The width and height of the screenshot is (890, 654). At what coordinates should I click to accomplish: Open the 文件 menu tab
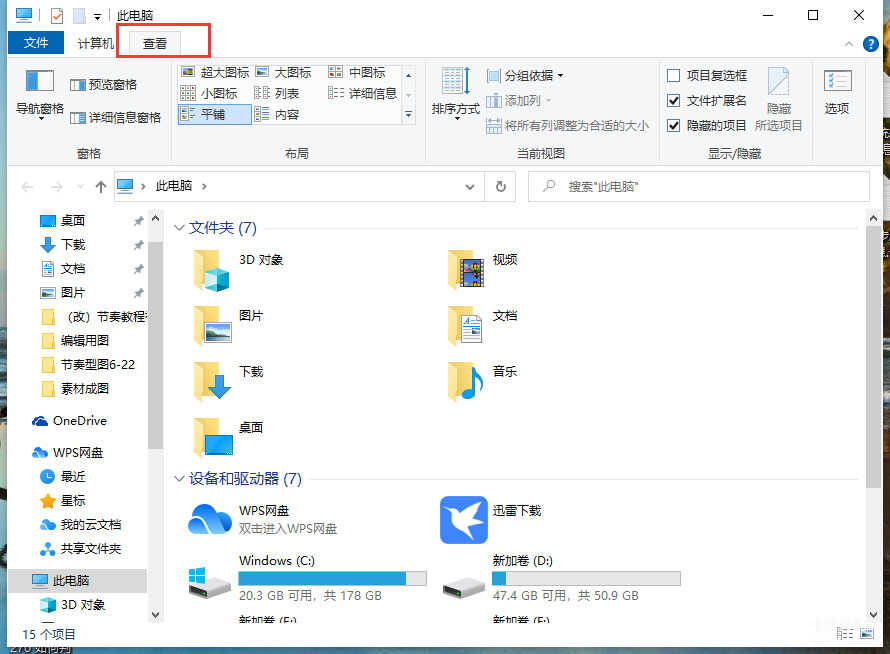click(x=36, y=43)
